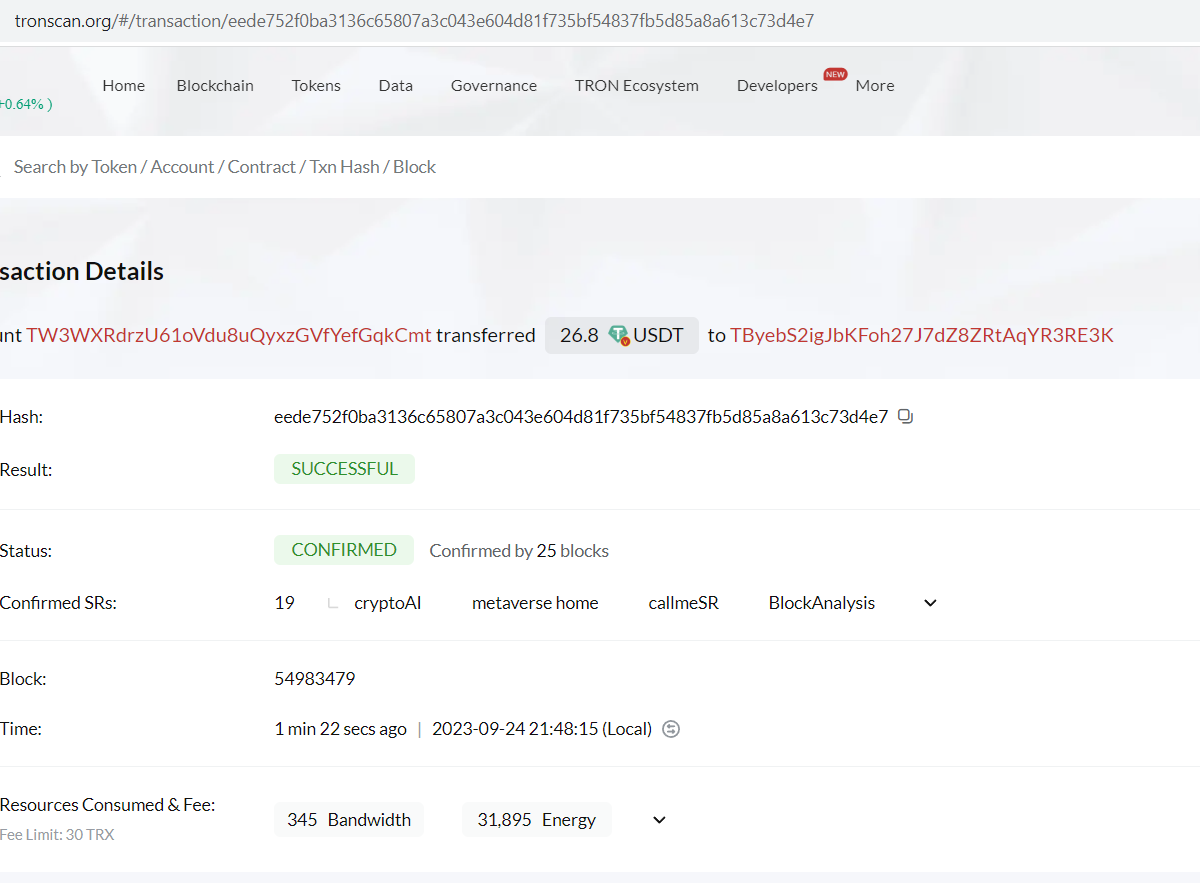The height and width of the screenshot is (883, 1200).
Task: Open the Home menu item
Action: point(123,86)
